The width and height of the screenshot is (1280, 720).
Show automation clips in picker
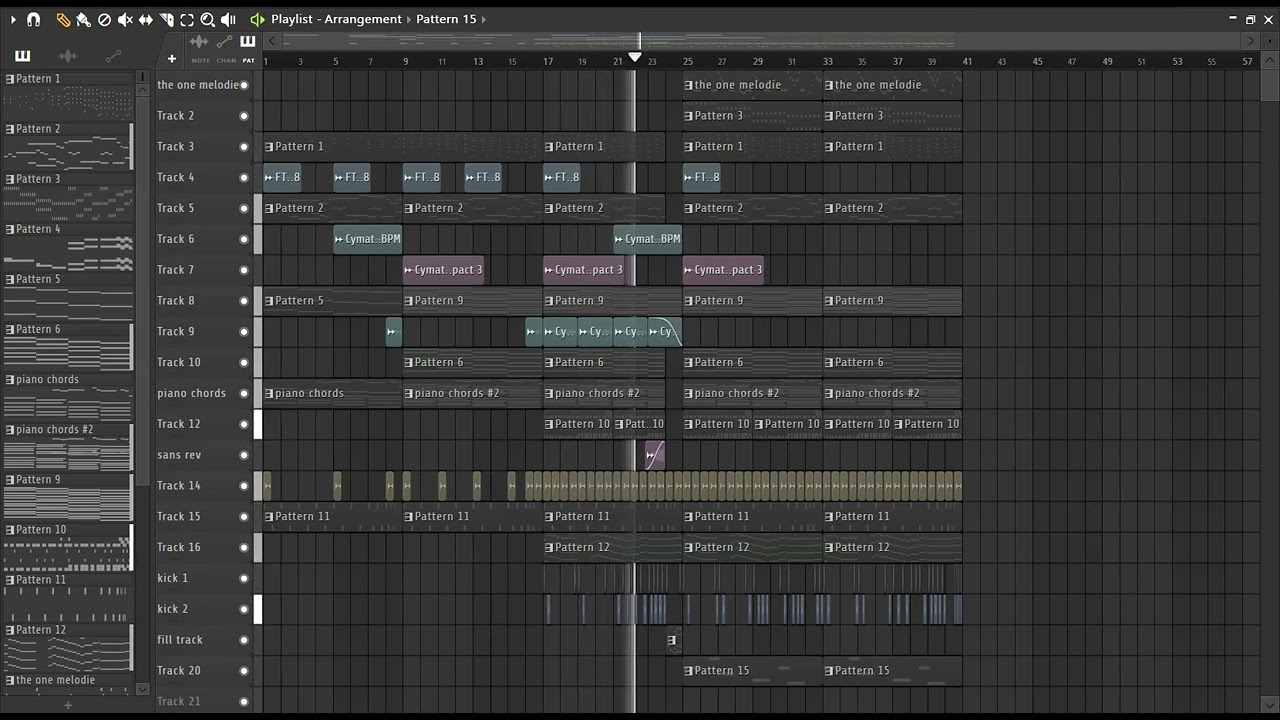tap(113, 56)
